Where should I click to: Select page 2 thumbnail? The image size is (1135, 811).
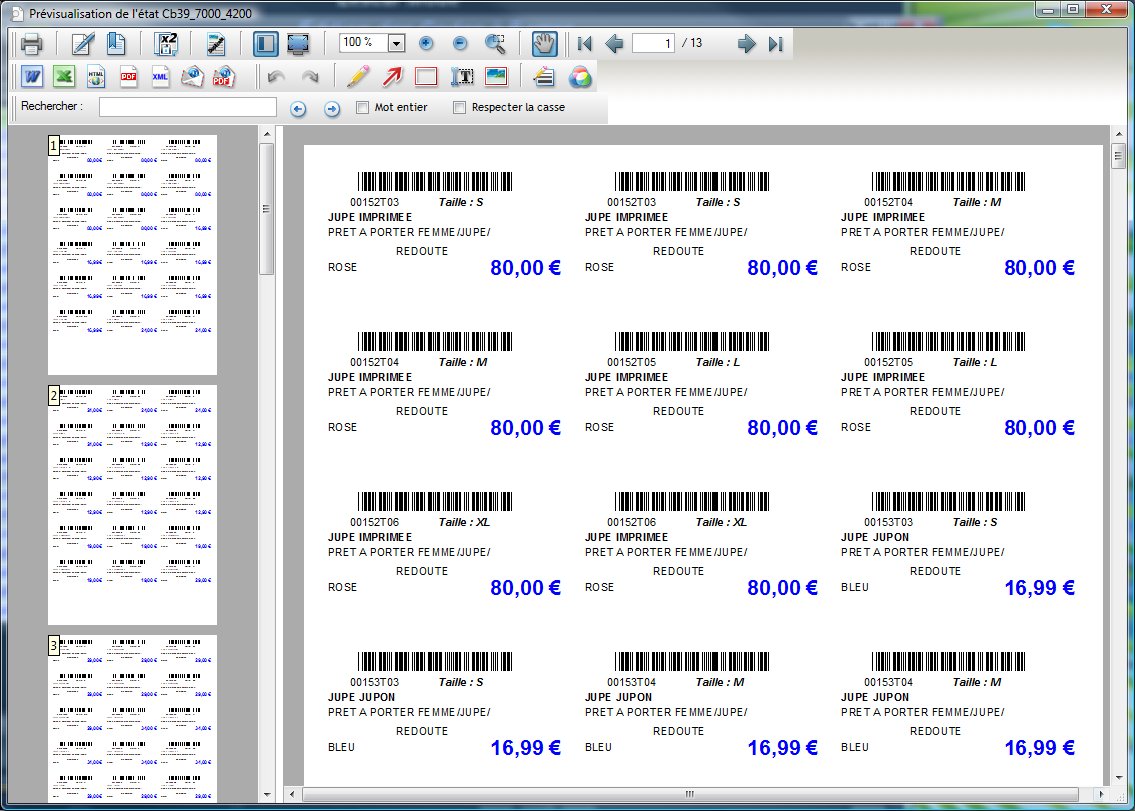[x=132, y=505]
